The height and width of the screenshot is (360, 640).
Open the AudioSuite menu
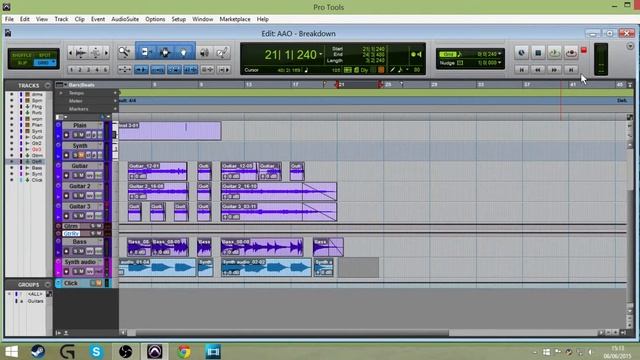coord(125,19)
